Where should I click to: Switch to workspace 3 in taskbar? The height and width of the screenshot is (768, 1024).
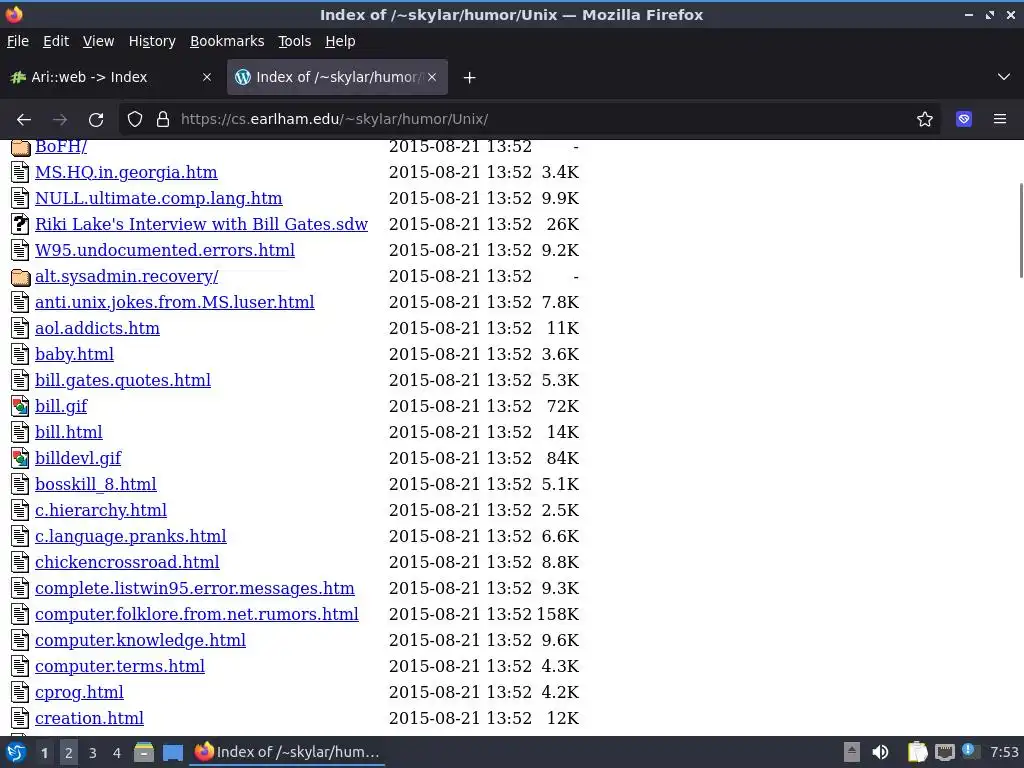click(x=93, y=752)
